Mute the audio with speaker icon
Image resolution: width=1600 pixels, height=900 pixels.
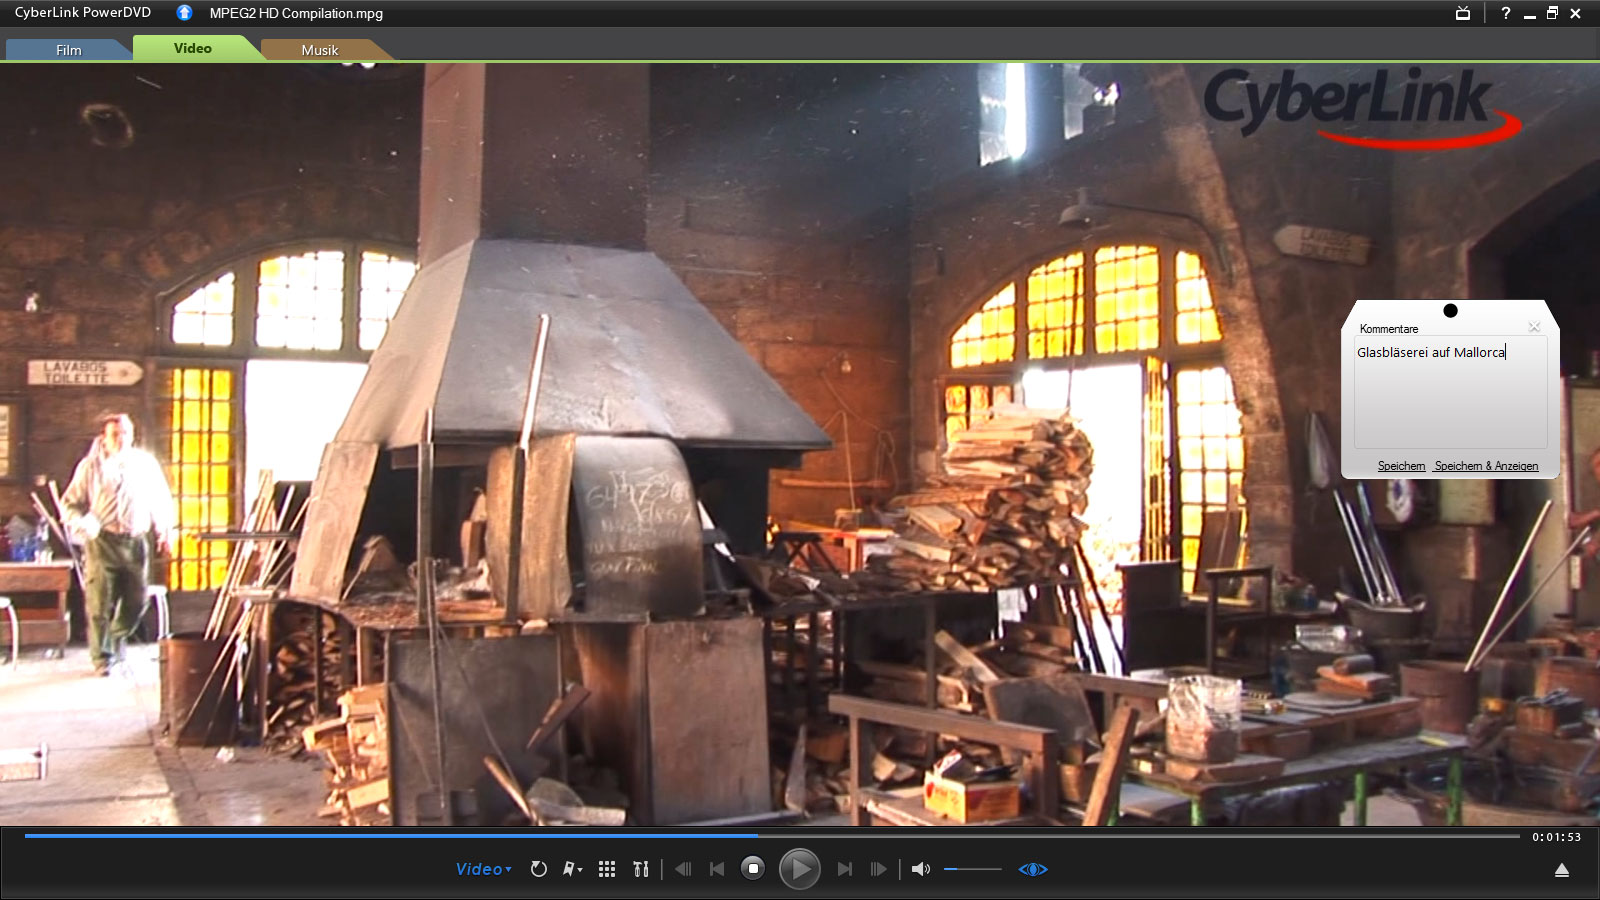click(x=920, y=869)
